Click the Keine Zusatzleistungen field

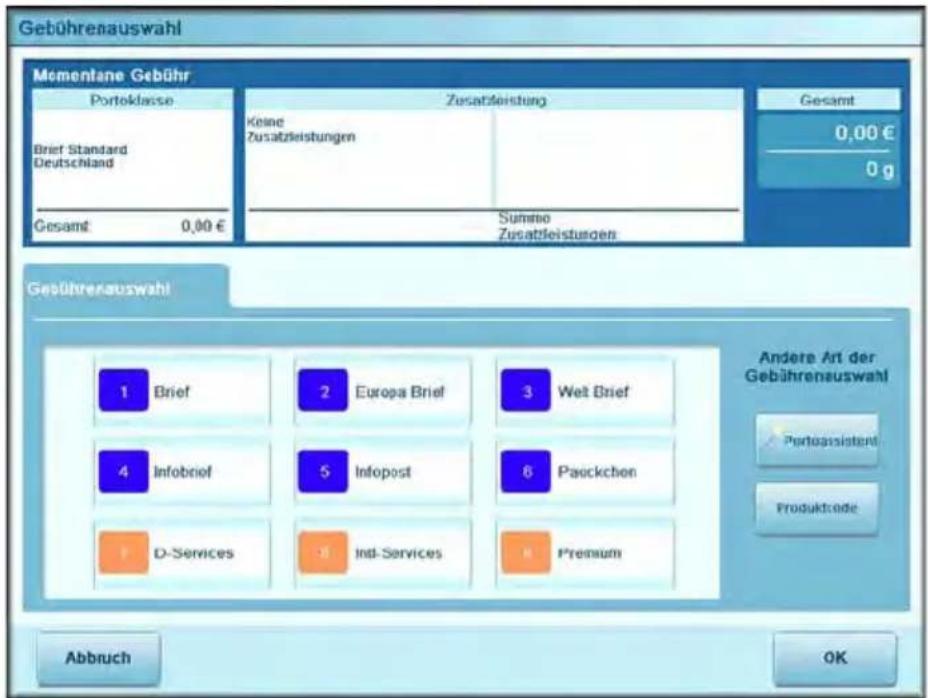[369, 157]
